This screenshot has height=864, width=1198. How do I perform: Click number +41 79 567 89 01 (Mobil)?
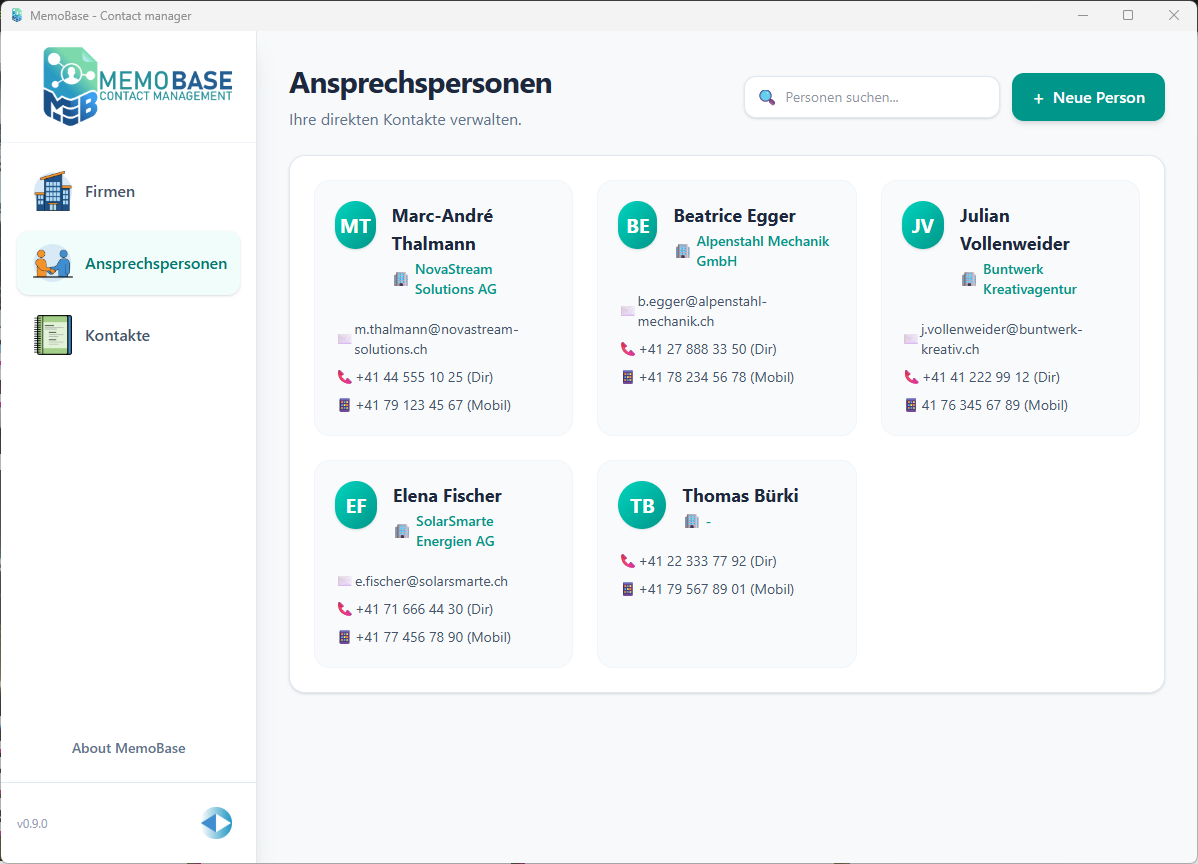tap(717, 589)
